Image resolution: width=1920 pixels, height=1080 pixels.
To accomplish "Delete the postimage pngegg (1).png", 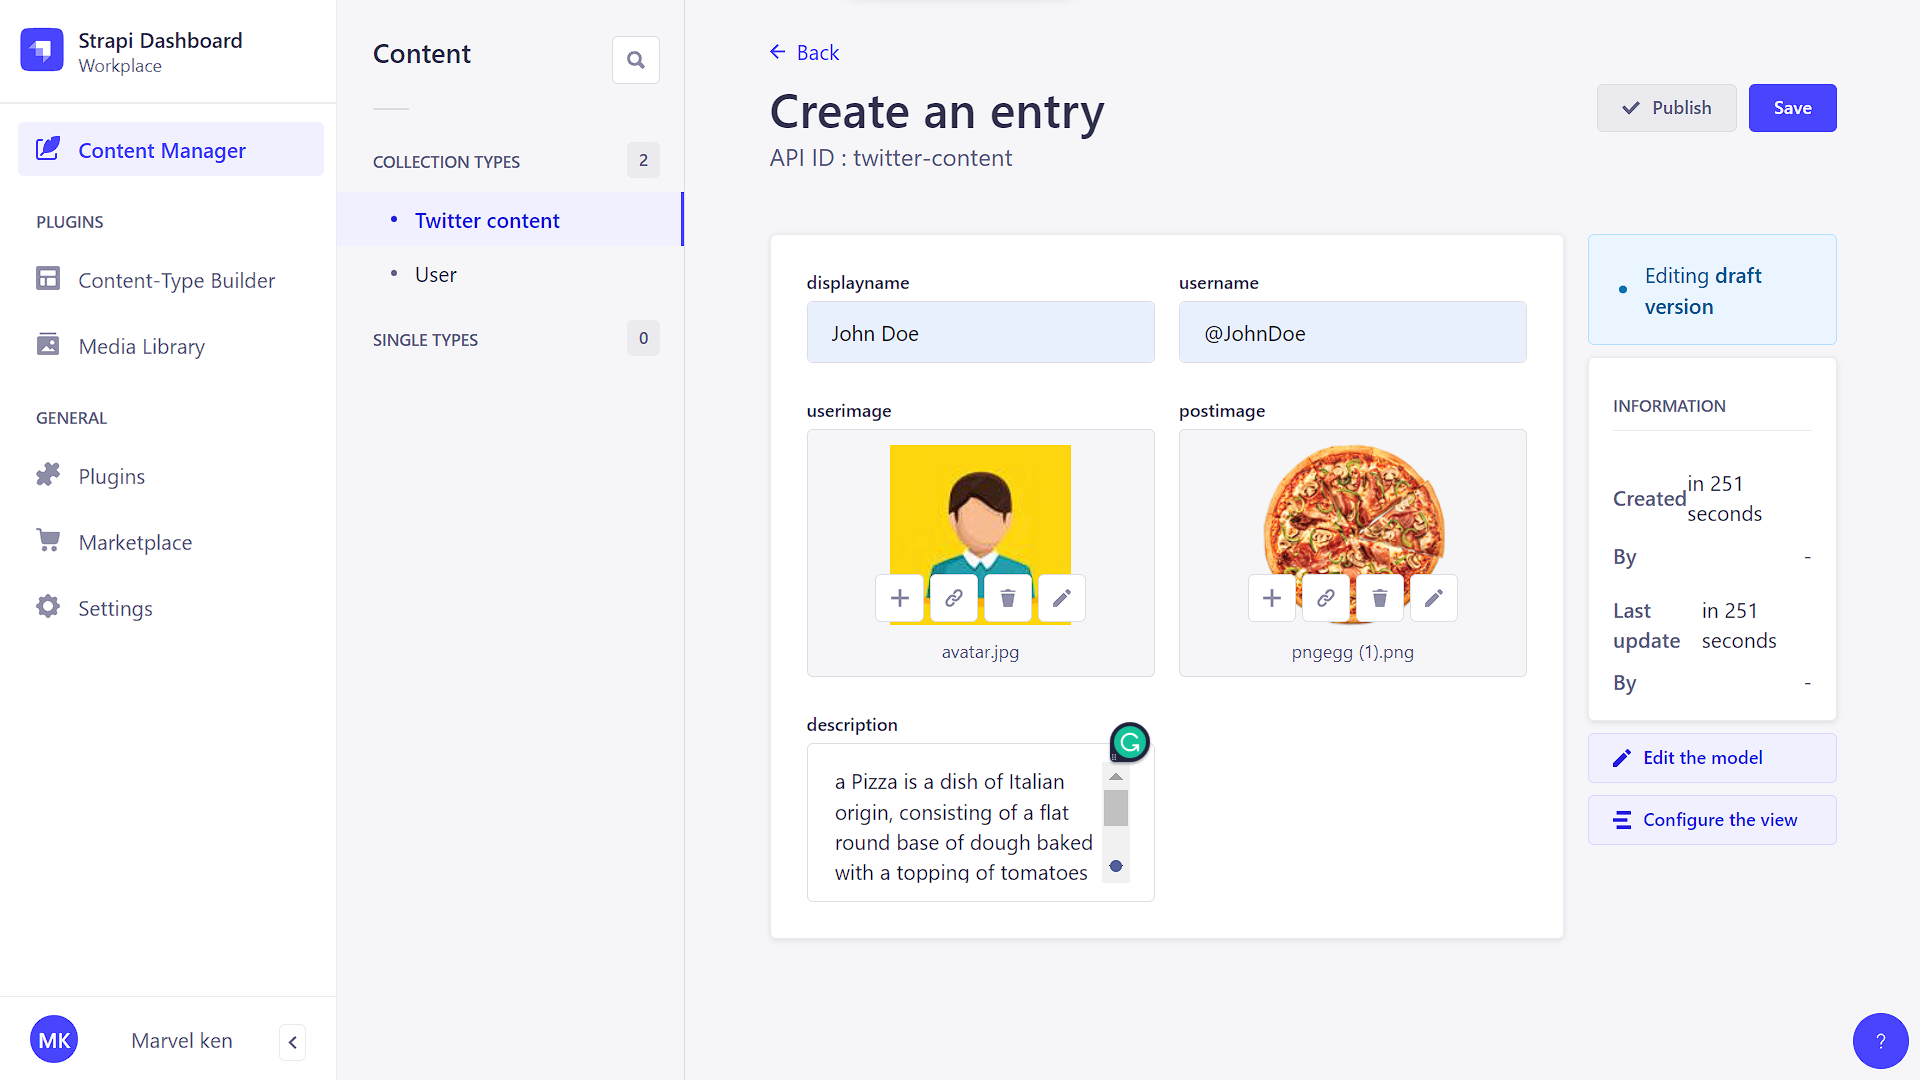I will coord(1380,598).
